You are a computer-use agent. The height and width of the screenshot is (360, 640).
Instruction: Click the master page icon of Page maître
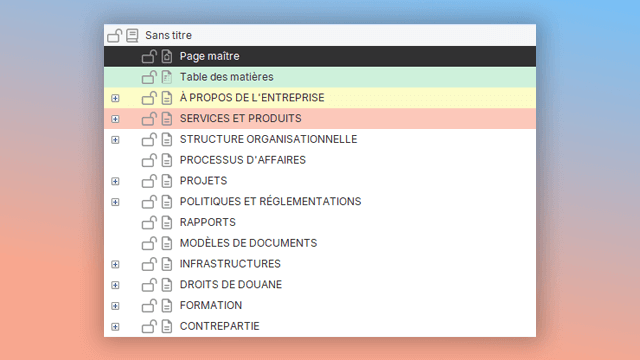click(x=167, y=56)
